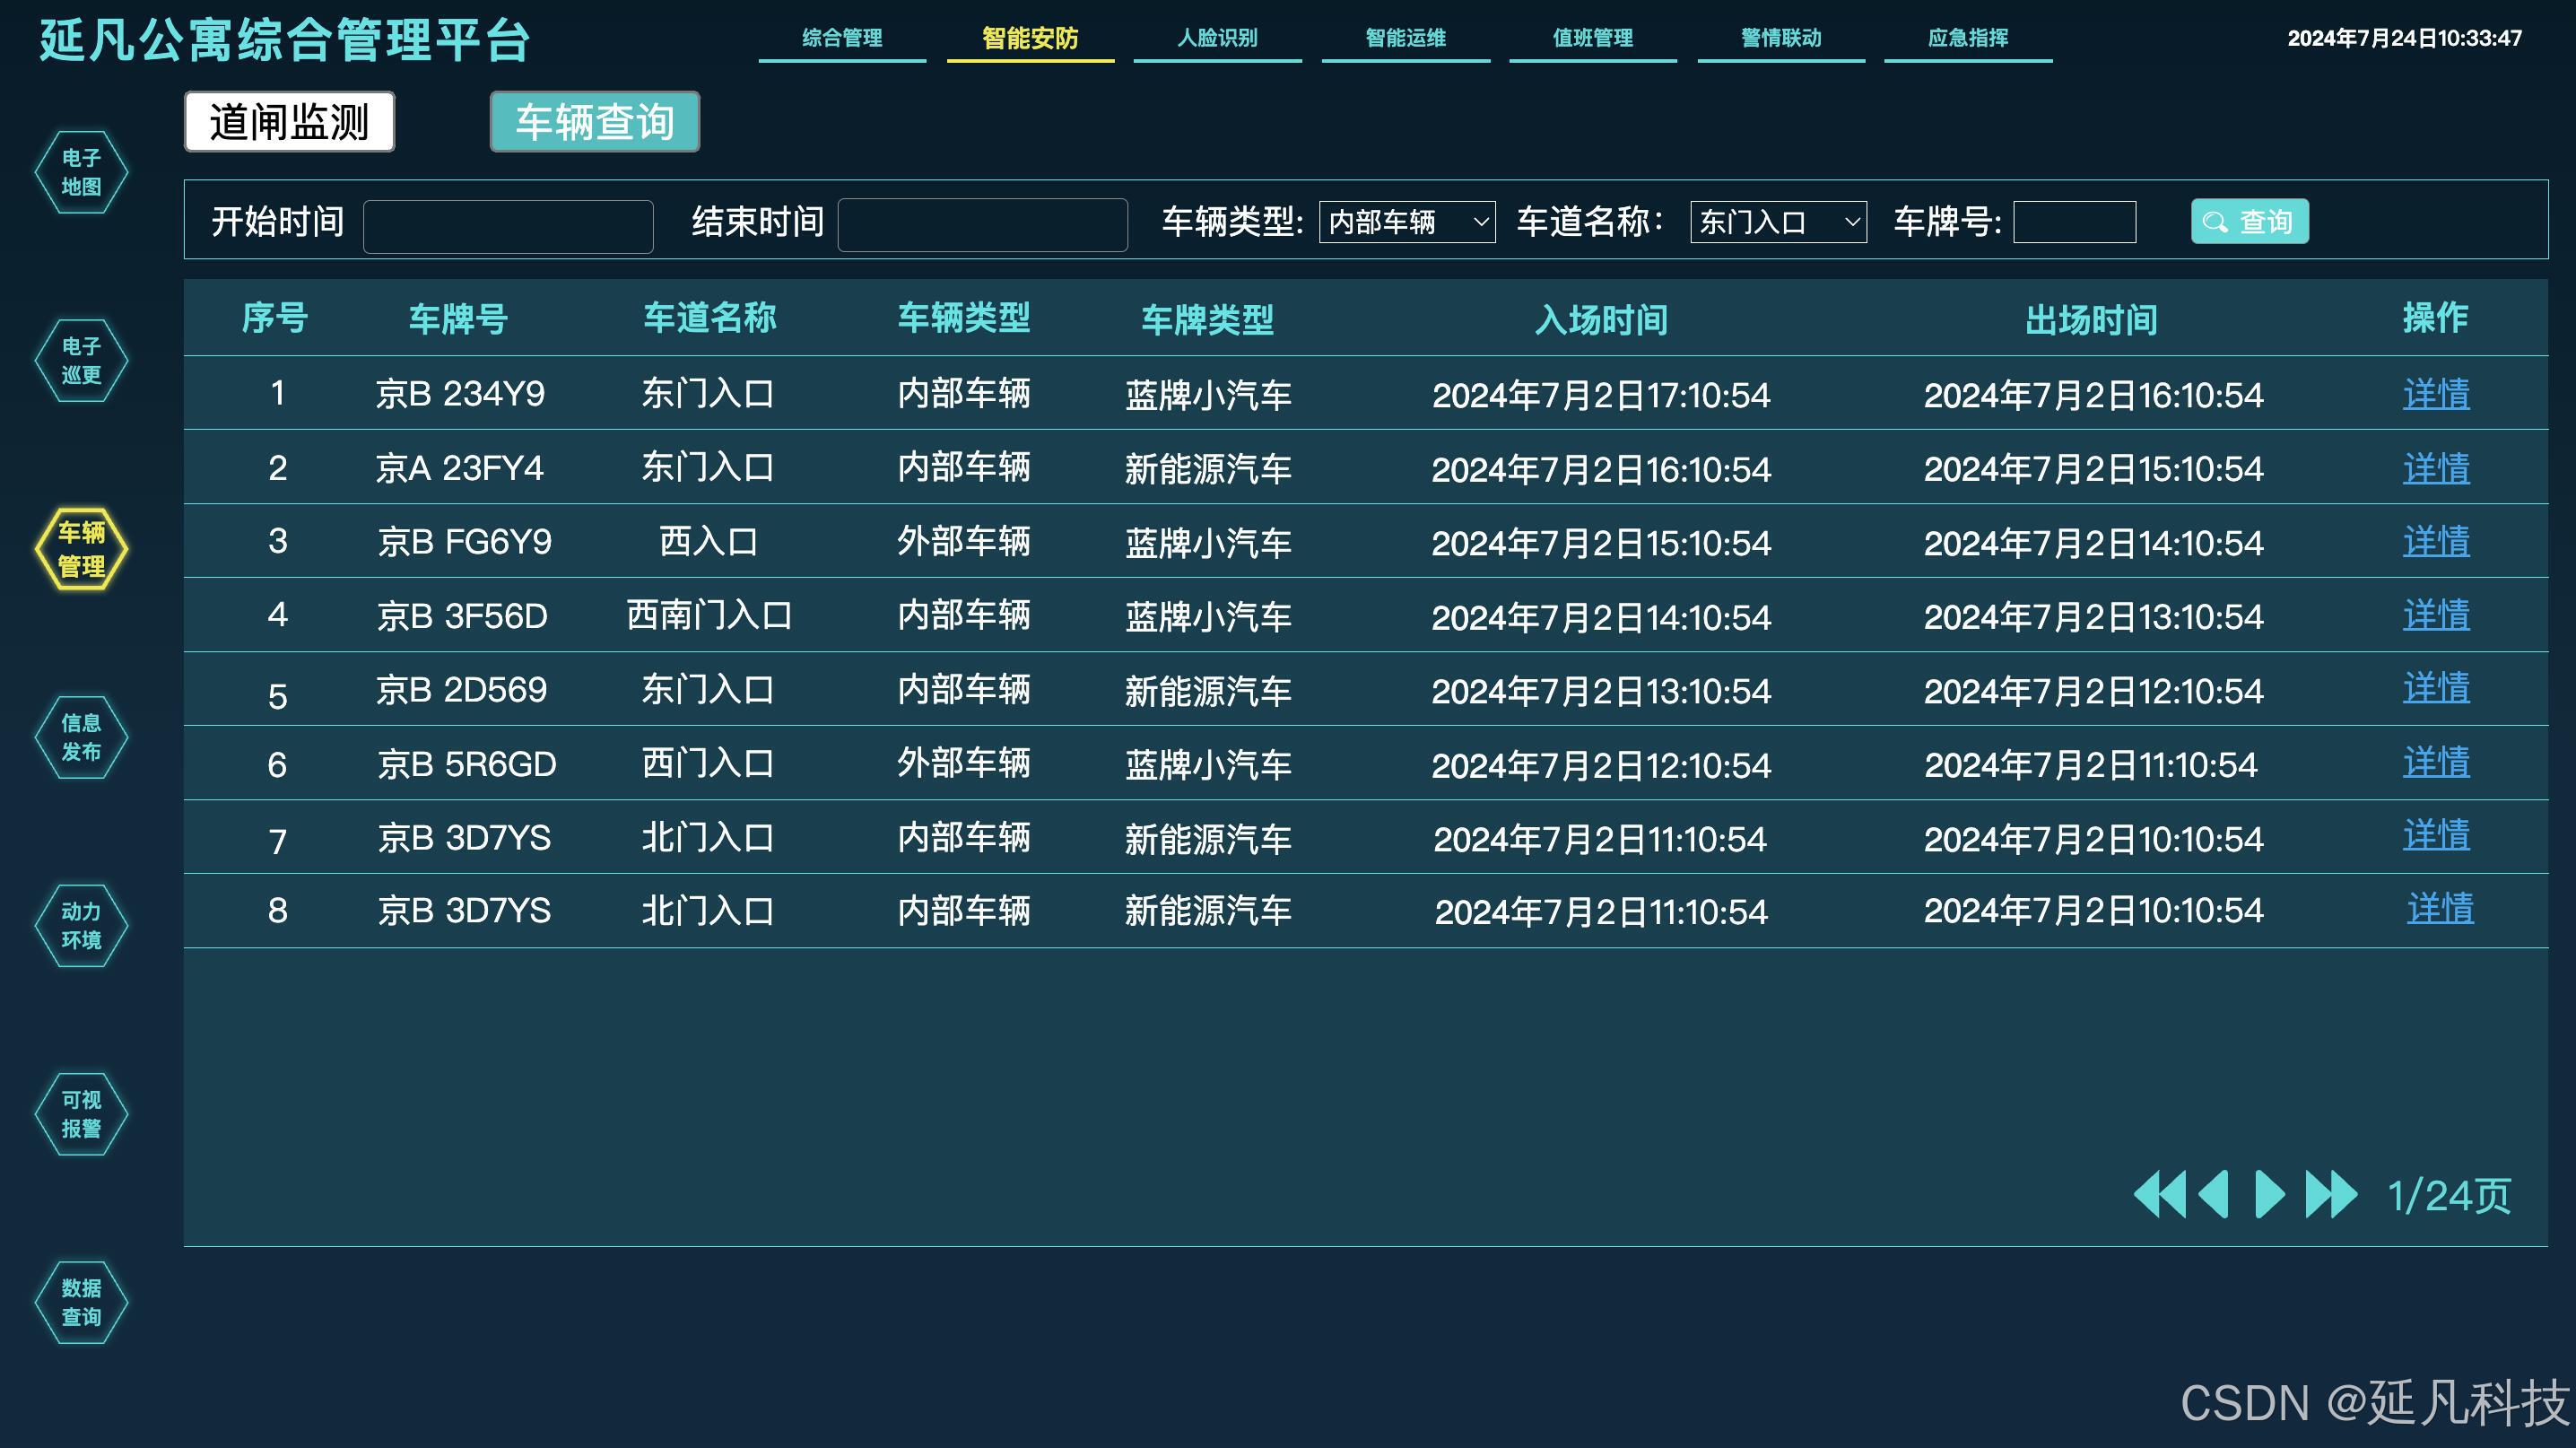Switch to the 智能安防 top tab
The image size is (2576, 1448).
[x=1030, y=39]
